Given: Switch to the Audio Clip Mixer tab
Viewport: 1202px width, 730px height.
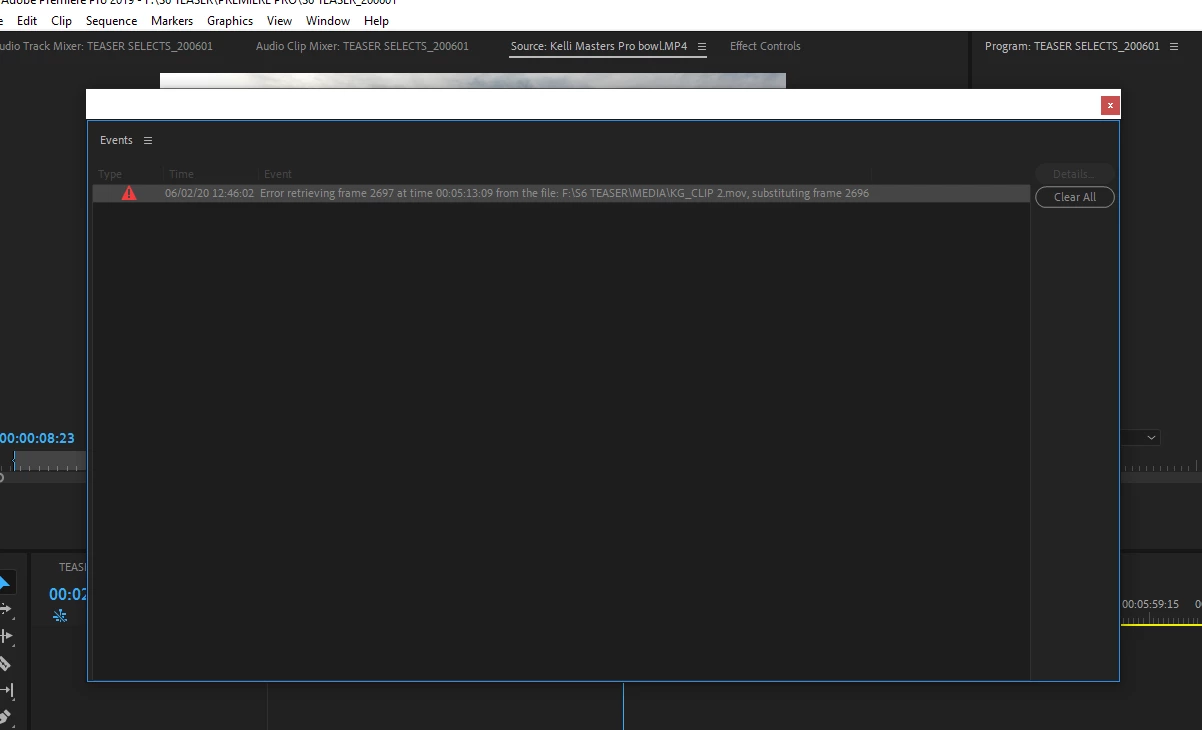Looking at the screenshot, I should pyautogui.click(x=362, y=46).
